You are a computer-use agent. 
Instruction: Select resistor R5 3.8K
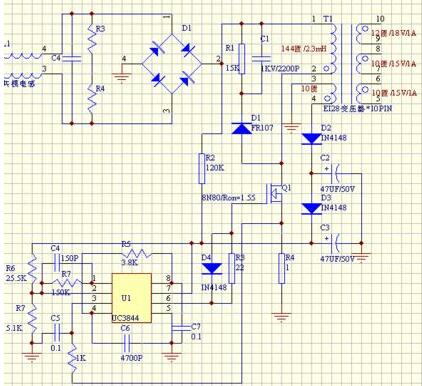coord(137,253)
